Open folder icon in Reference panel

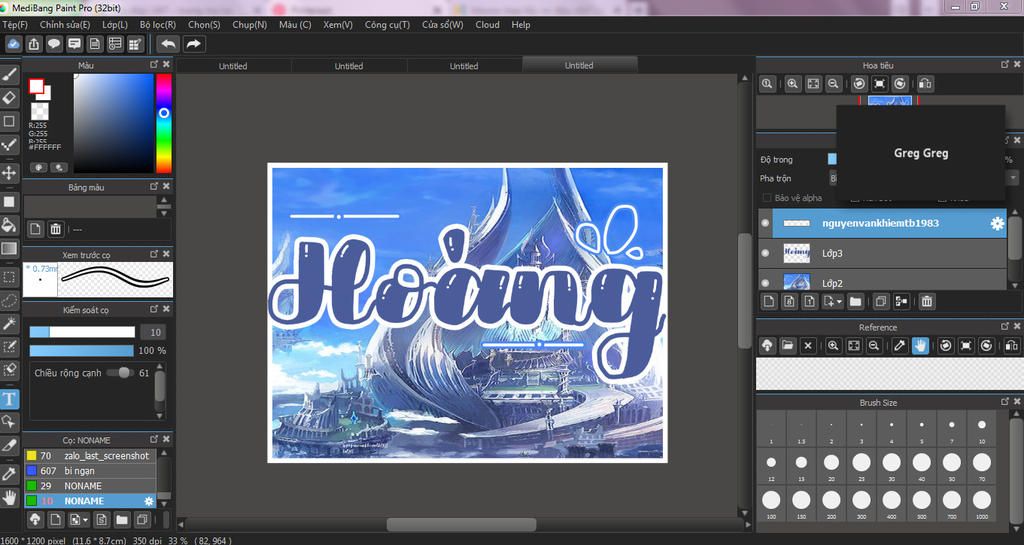tap(788, 345)
